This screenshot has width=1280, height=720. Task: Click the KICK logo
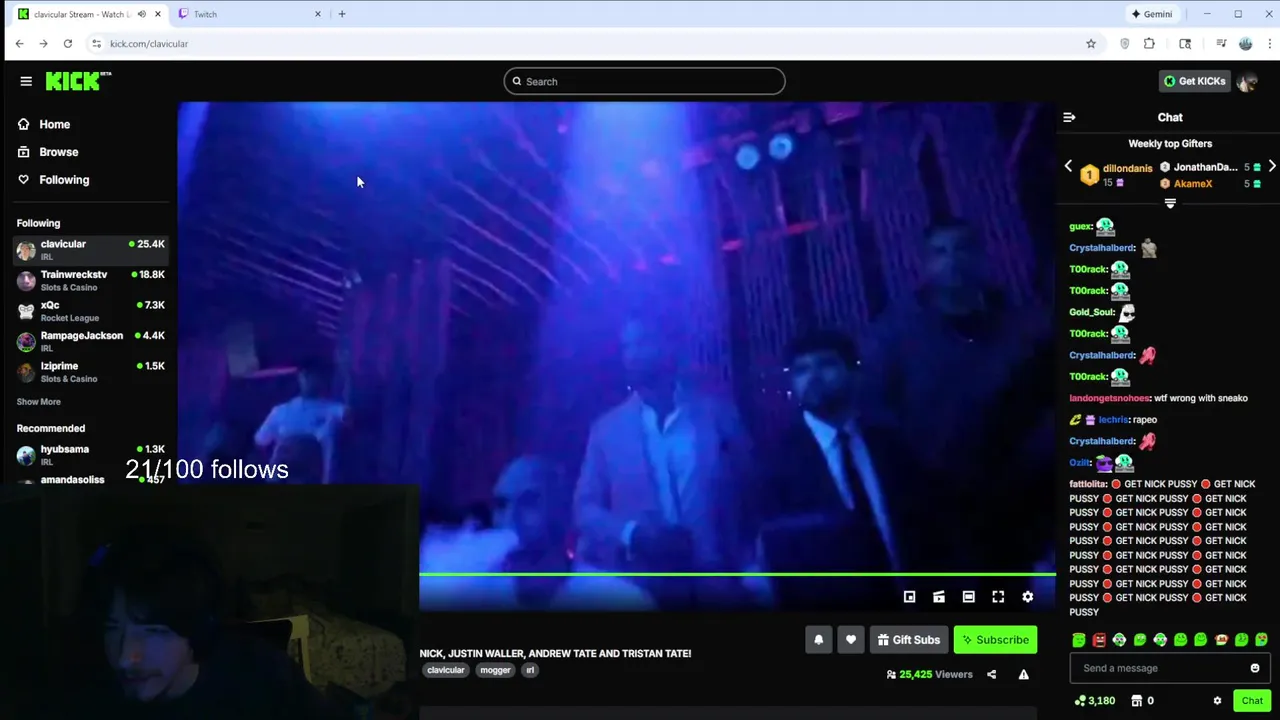(x=79, y=81)
